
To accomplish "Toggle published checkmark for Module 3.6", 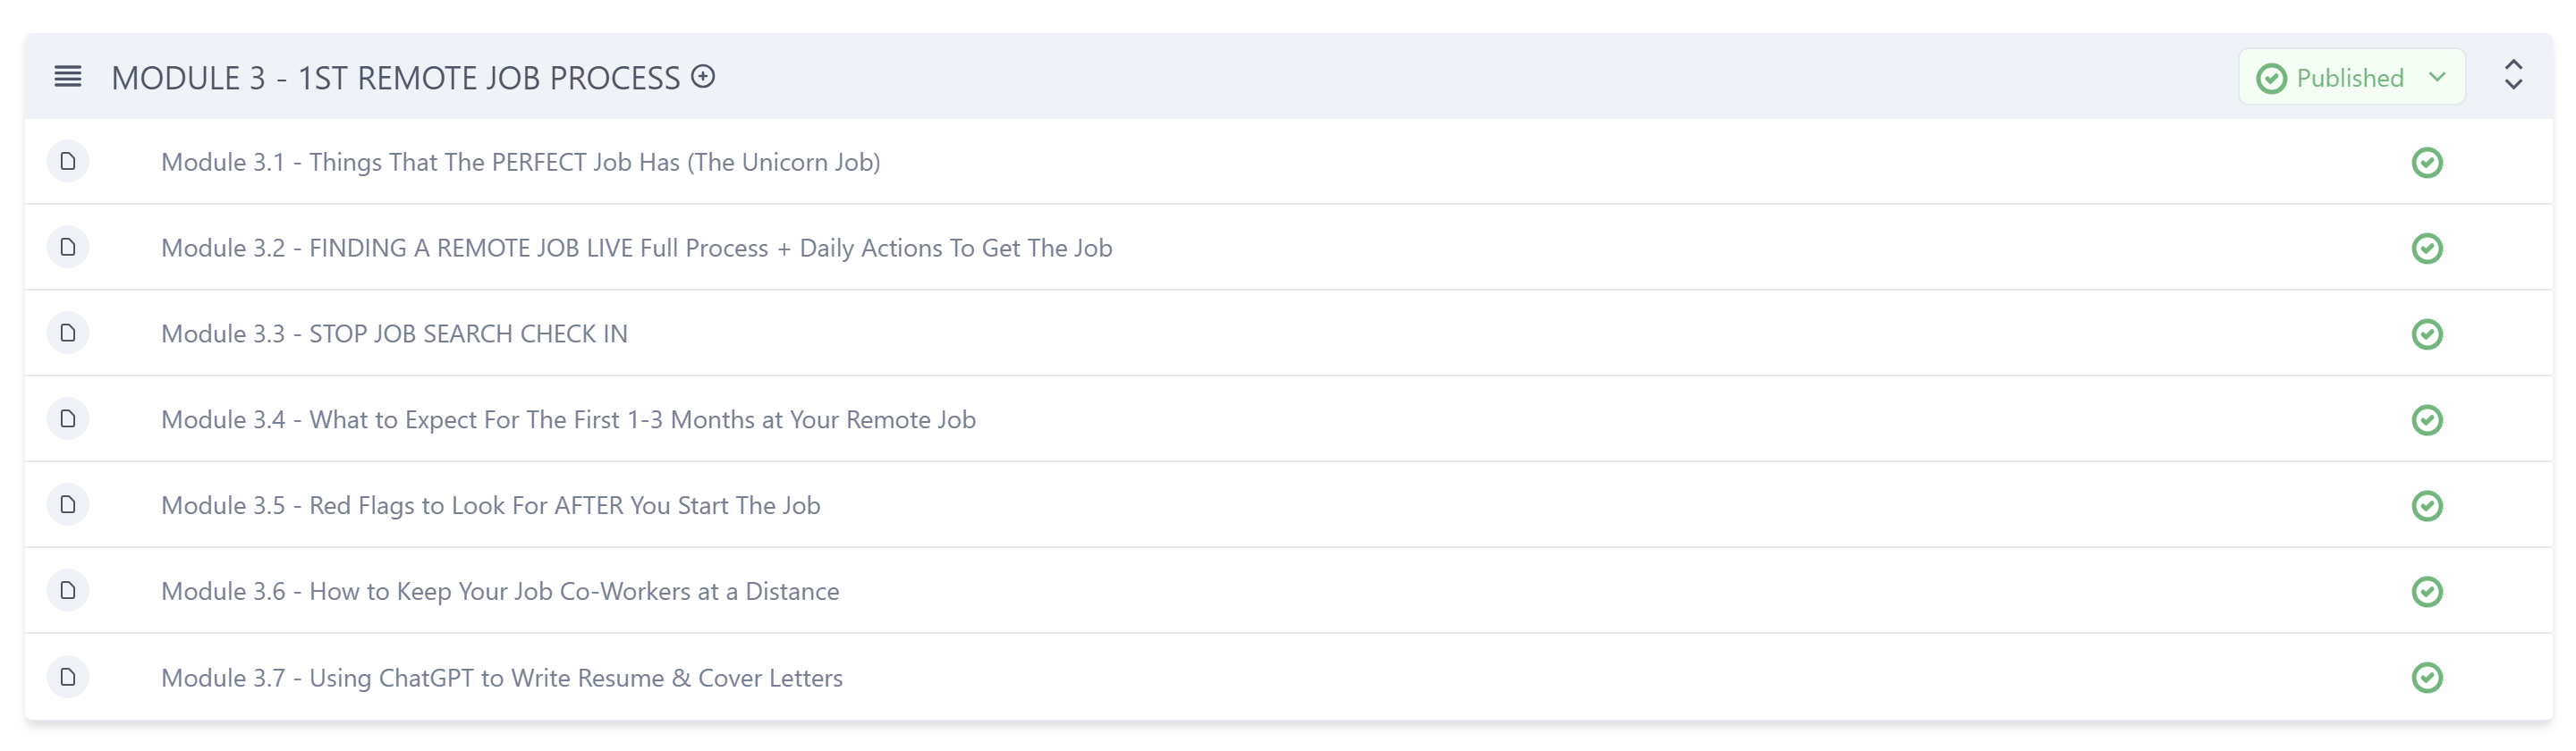I will 2427,592.
